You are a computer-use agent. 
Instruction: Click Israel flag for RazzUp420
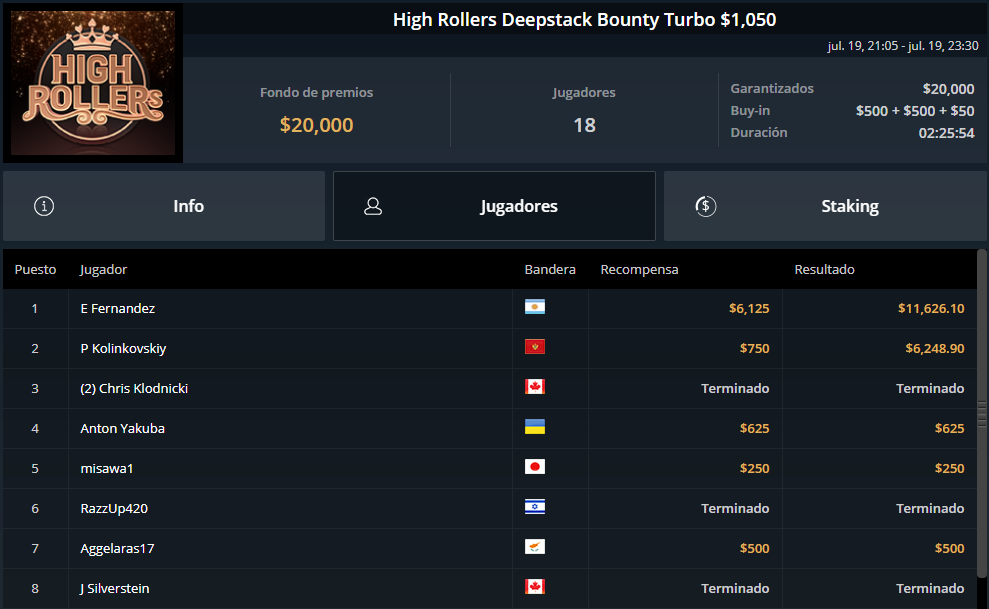click(535, 507)
